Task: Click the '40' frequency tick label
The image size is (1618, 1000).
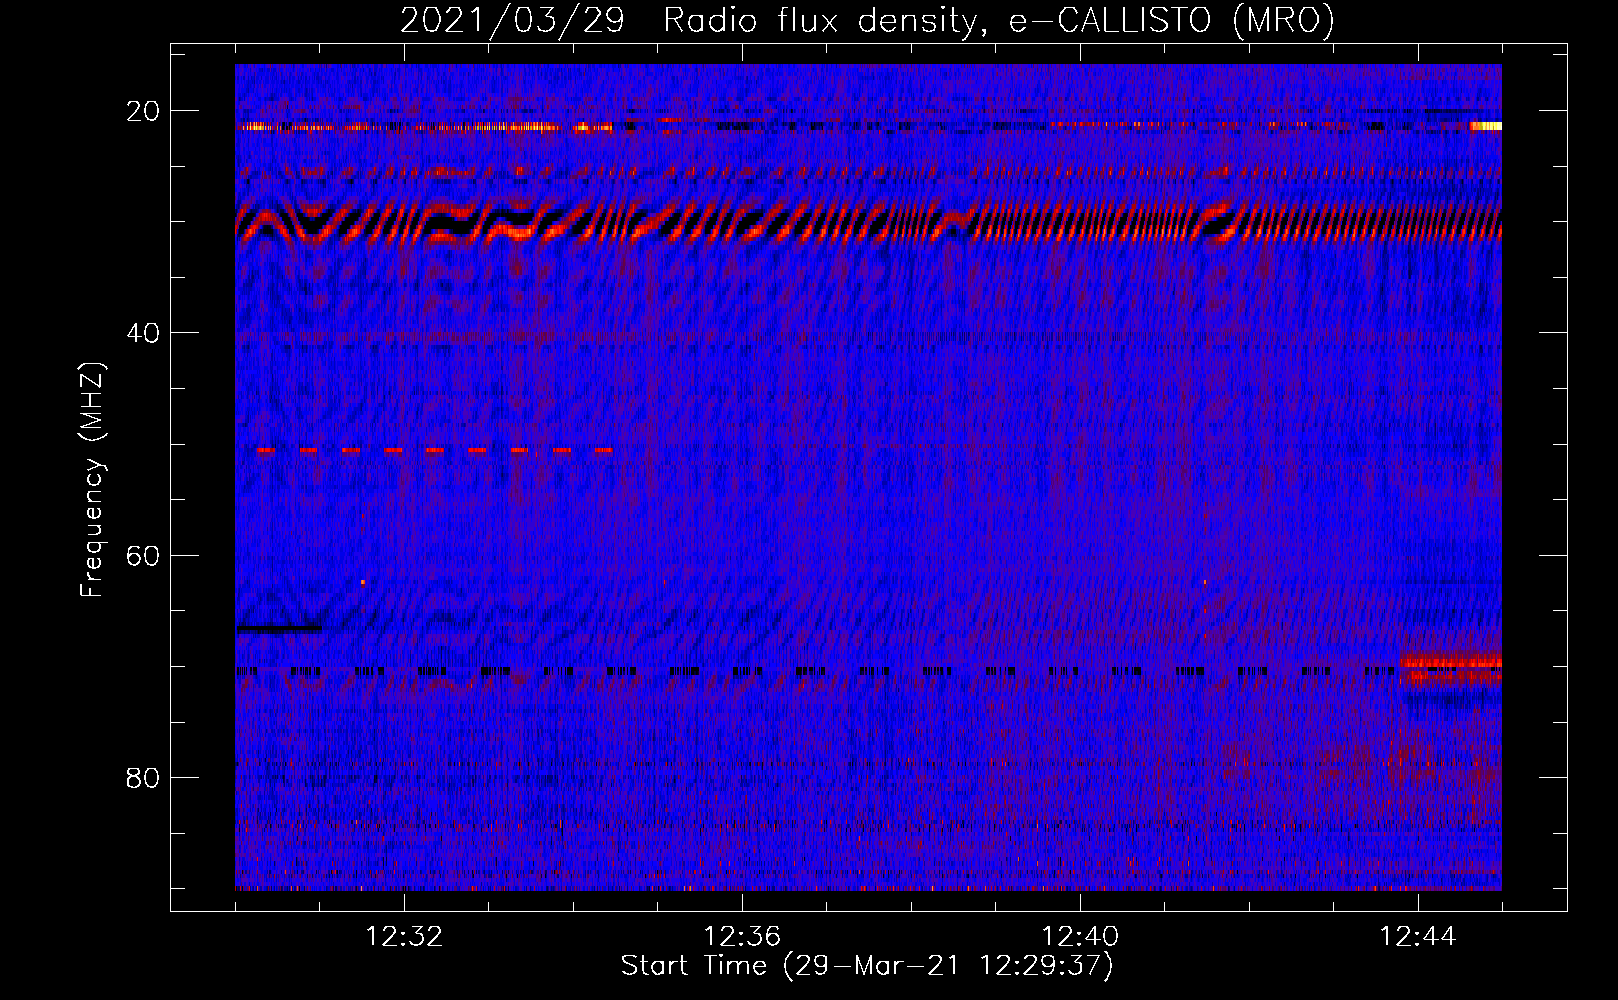Action: 143,333
